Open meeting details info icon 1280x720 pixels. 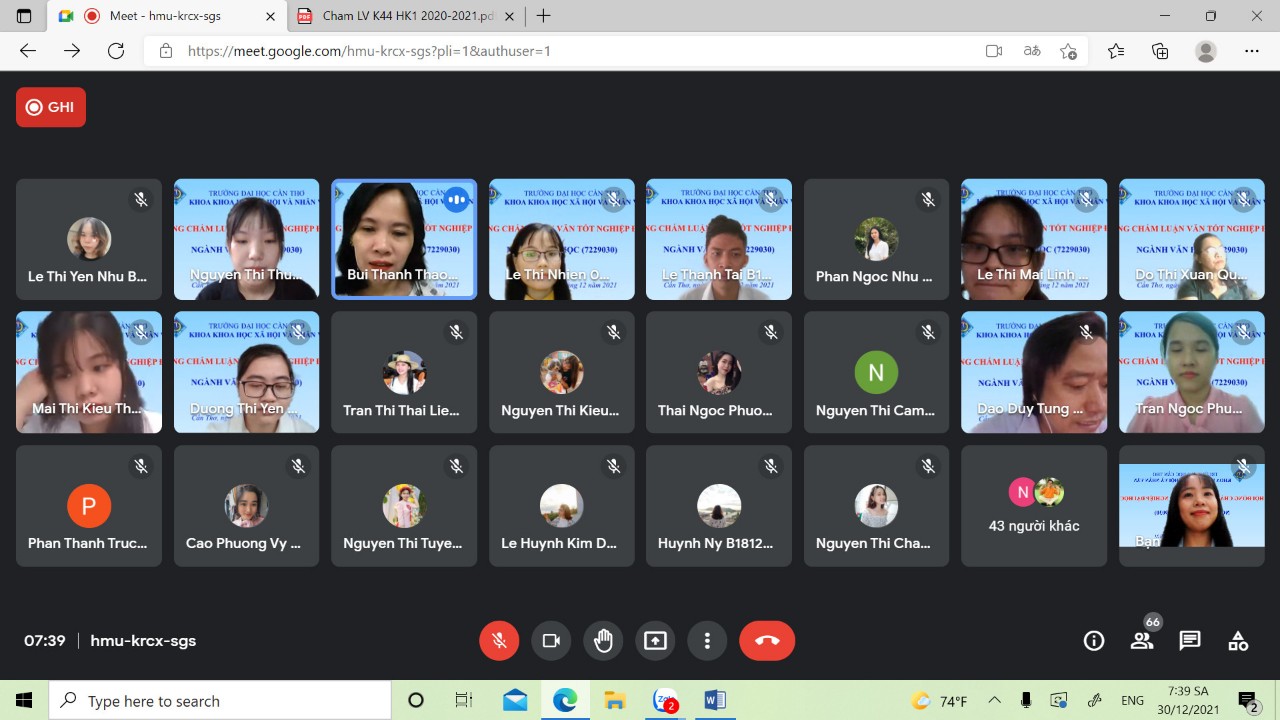tap(1094, 641)
